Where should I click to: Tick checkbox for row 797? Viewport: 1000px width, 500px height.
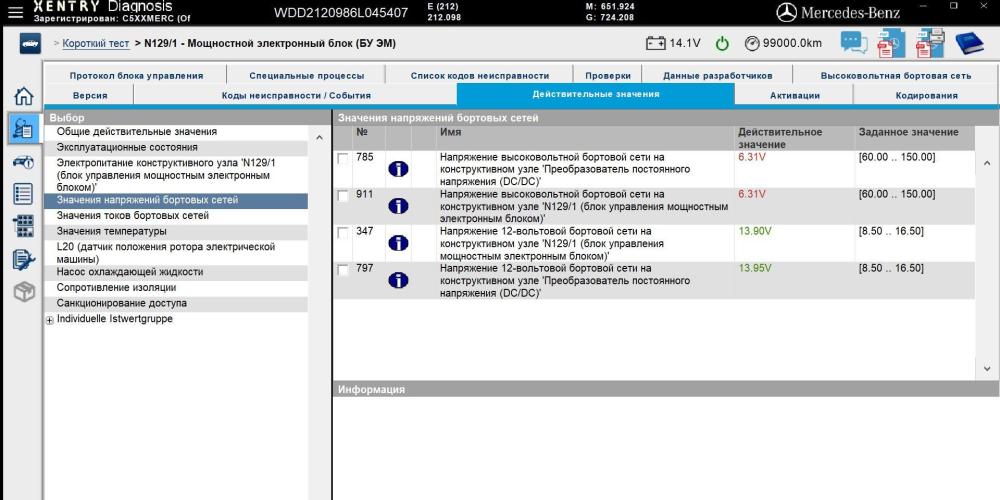click(343, 270)
